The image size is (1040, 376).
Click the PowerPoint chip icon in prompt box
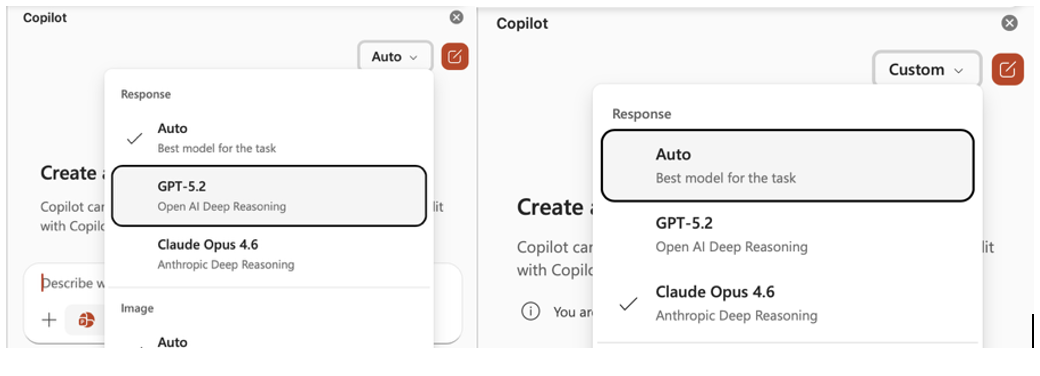(86, 320)
